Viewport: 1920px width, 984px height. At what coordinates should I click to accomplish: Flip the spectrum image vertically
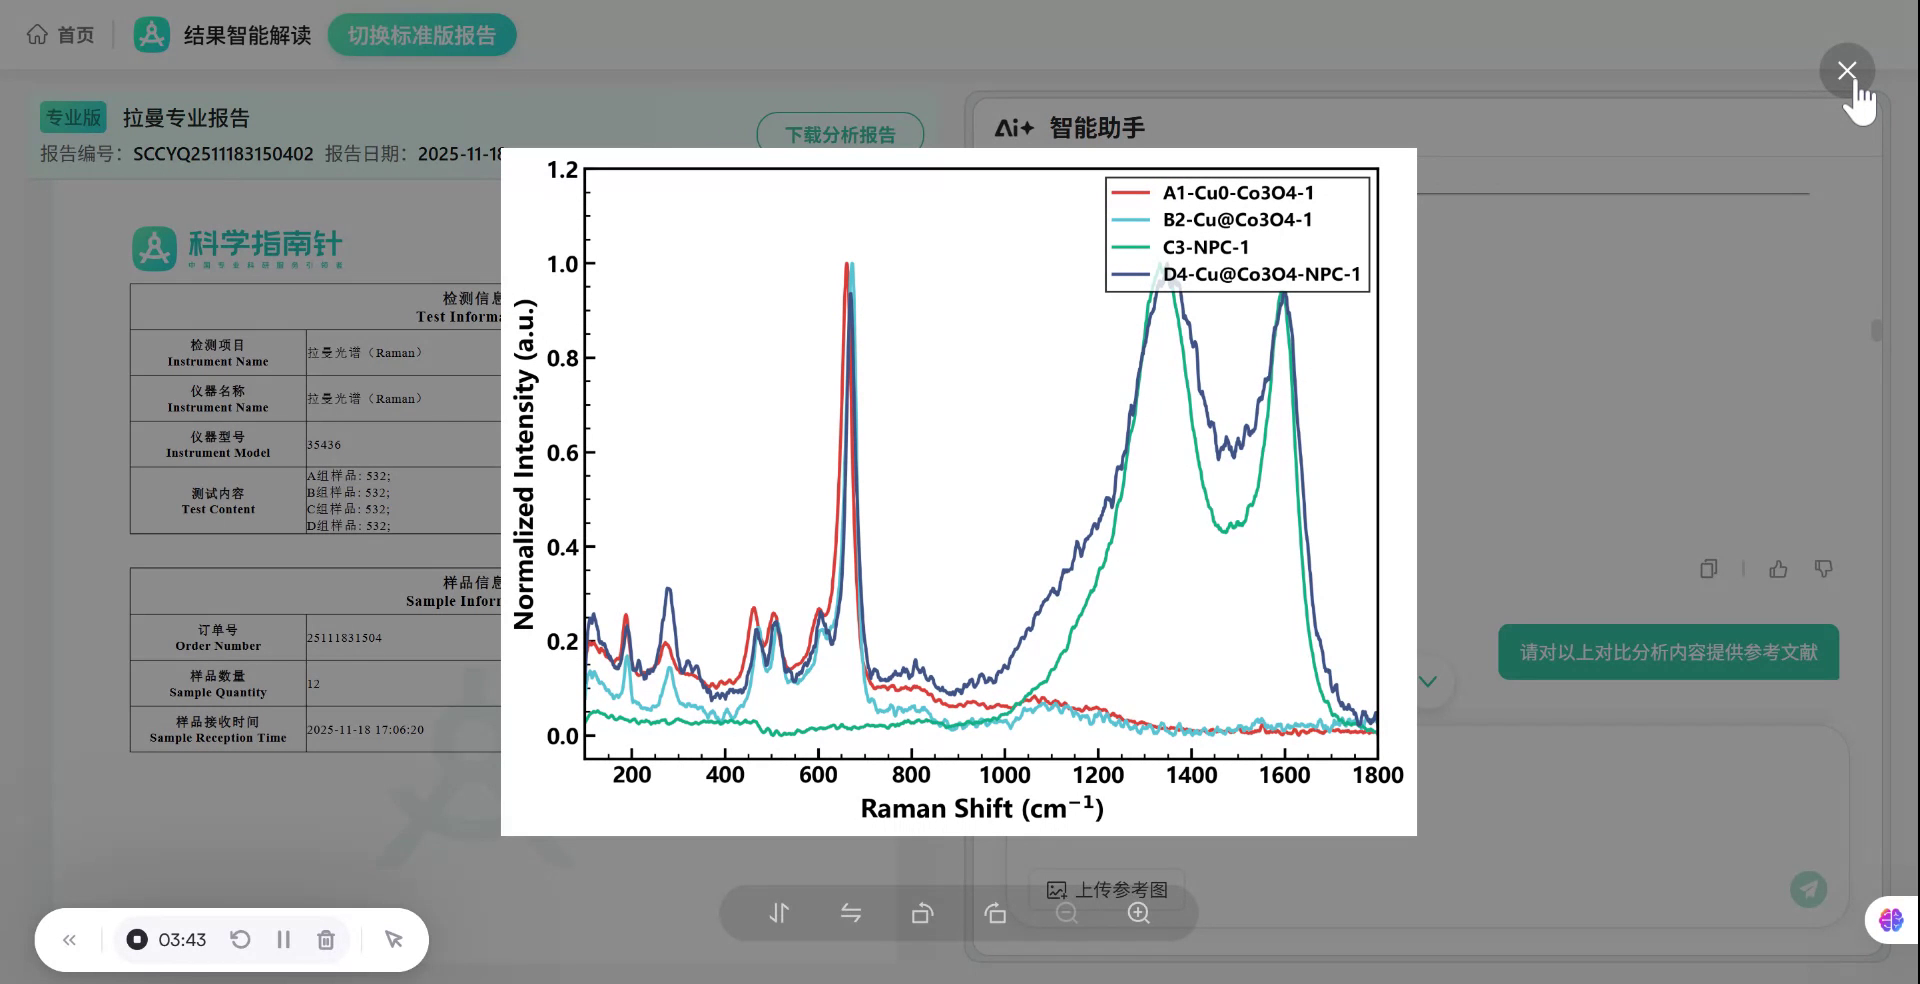click(778, 913)
